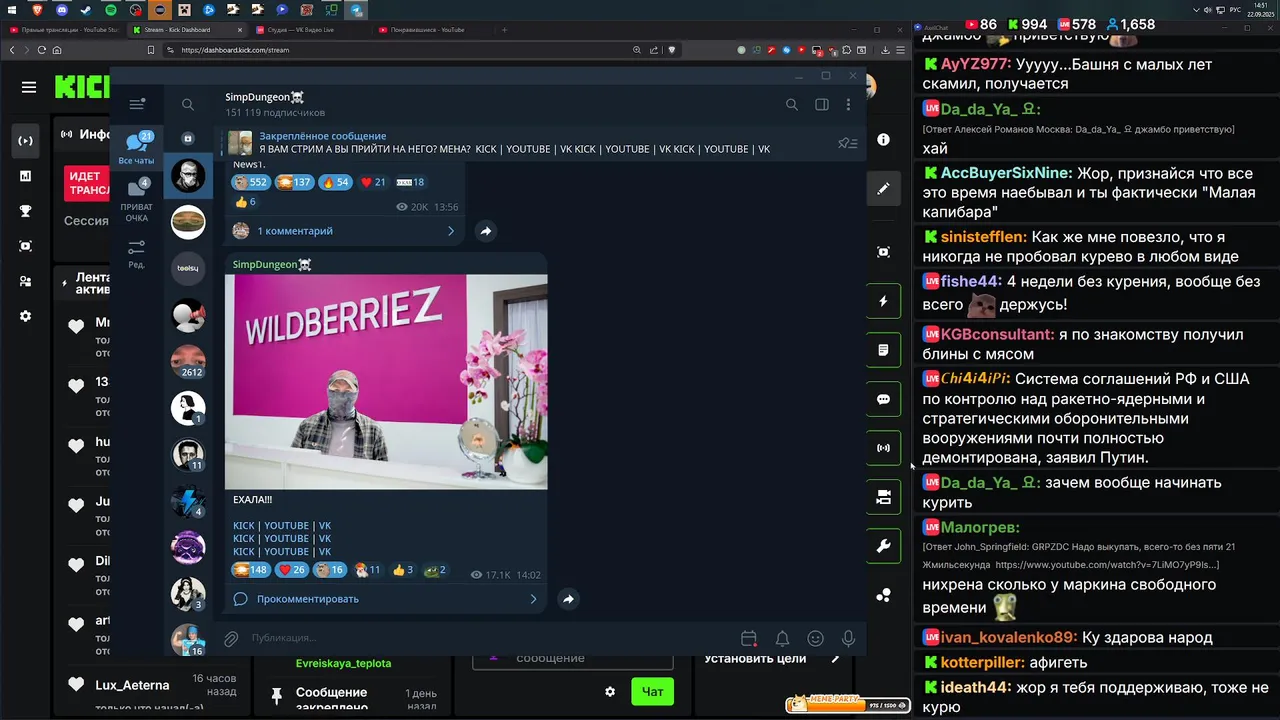Record a voice message with microphone
The image size is (1280, 720).
pyautogui.click(x=848, y=638)
